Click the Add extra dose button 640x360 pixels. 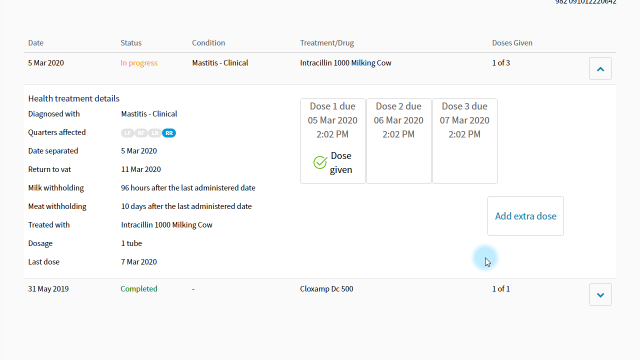click(525, 216)
